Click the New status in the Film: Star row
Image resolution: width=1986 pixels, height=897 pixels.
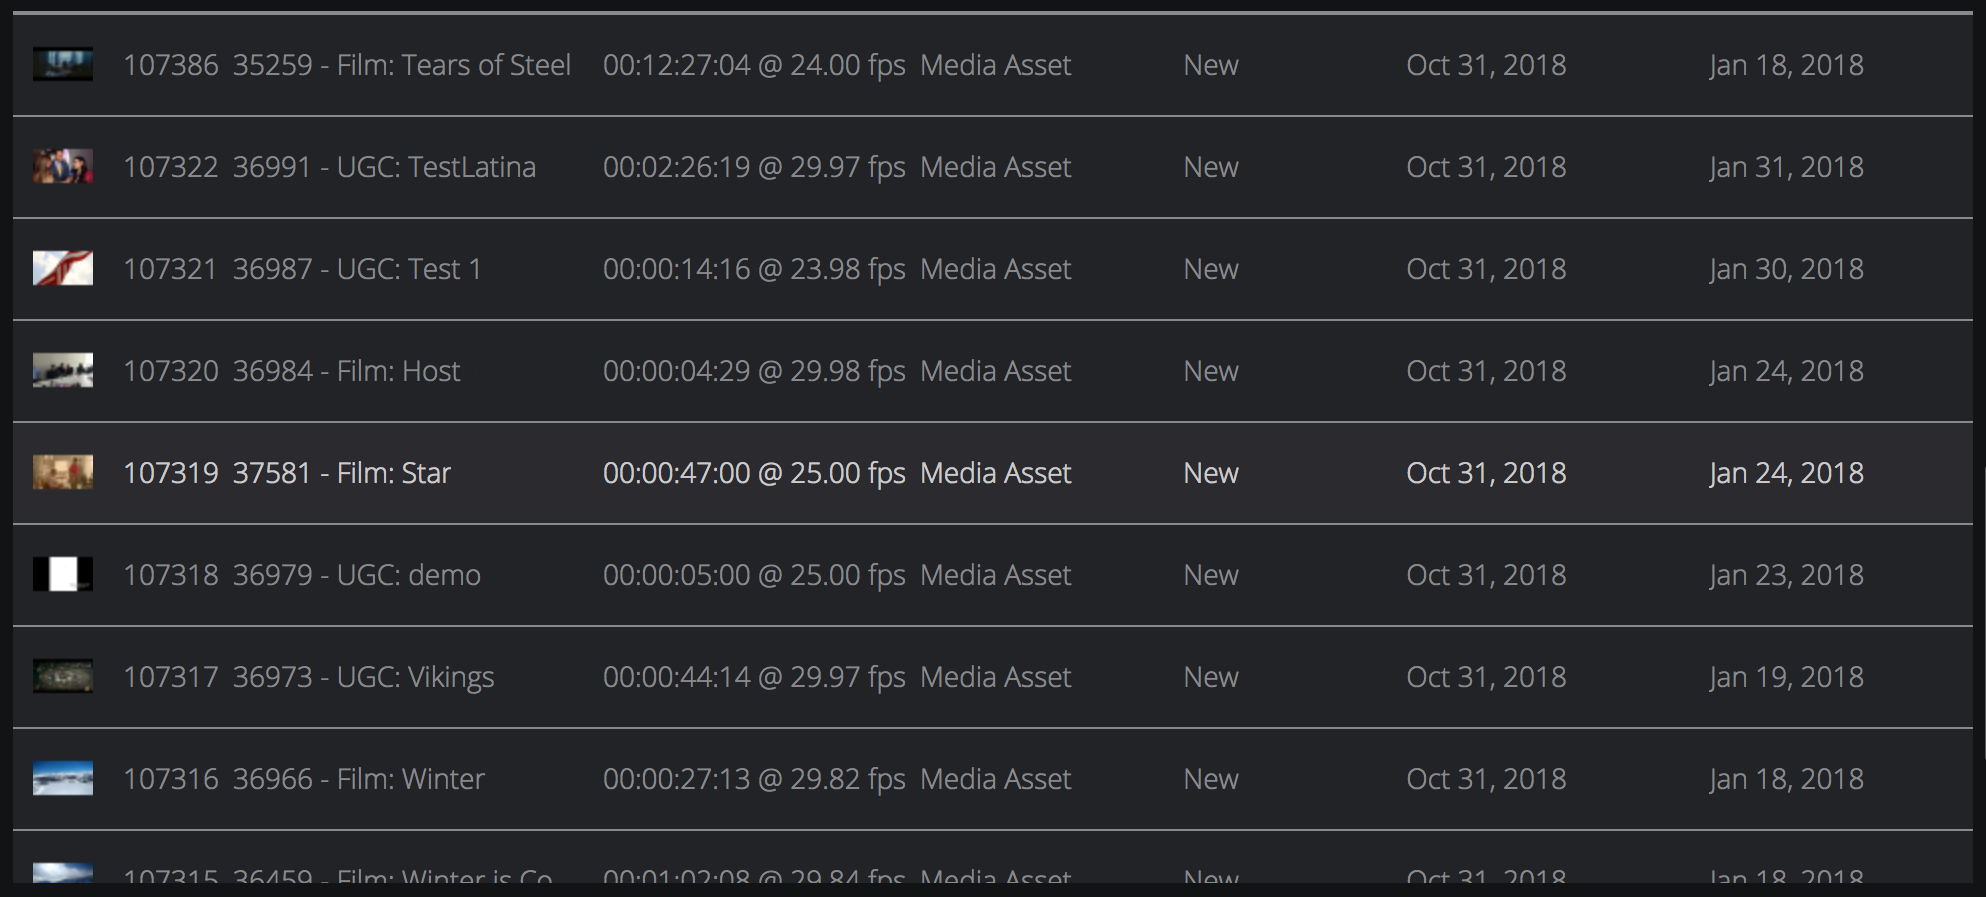[x=1211, y=473]
